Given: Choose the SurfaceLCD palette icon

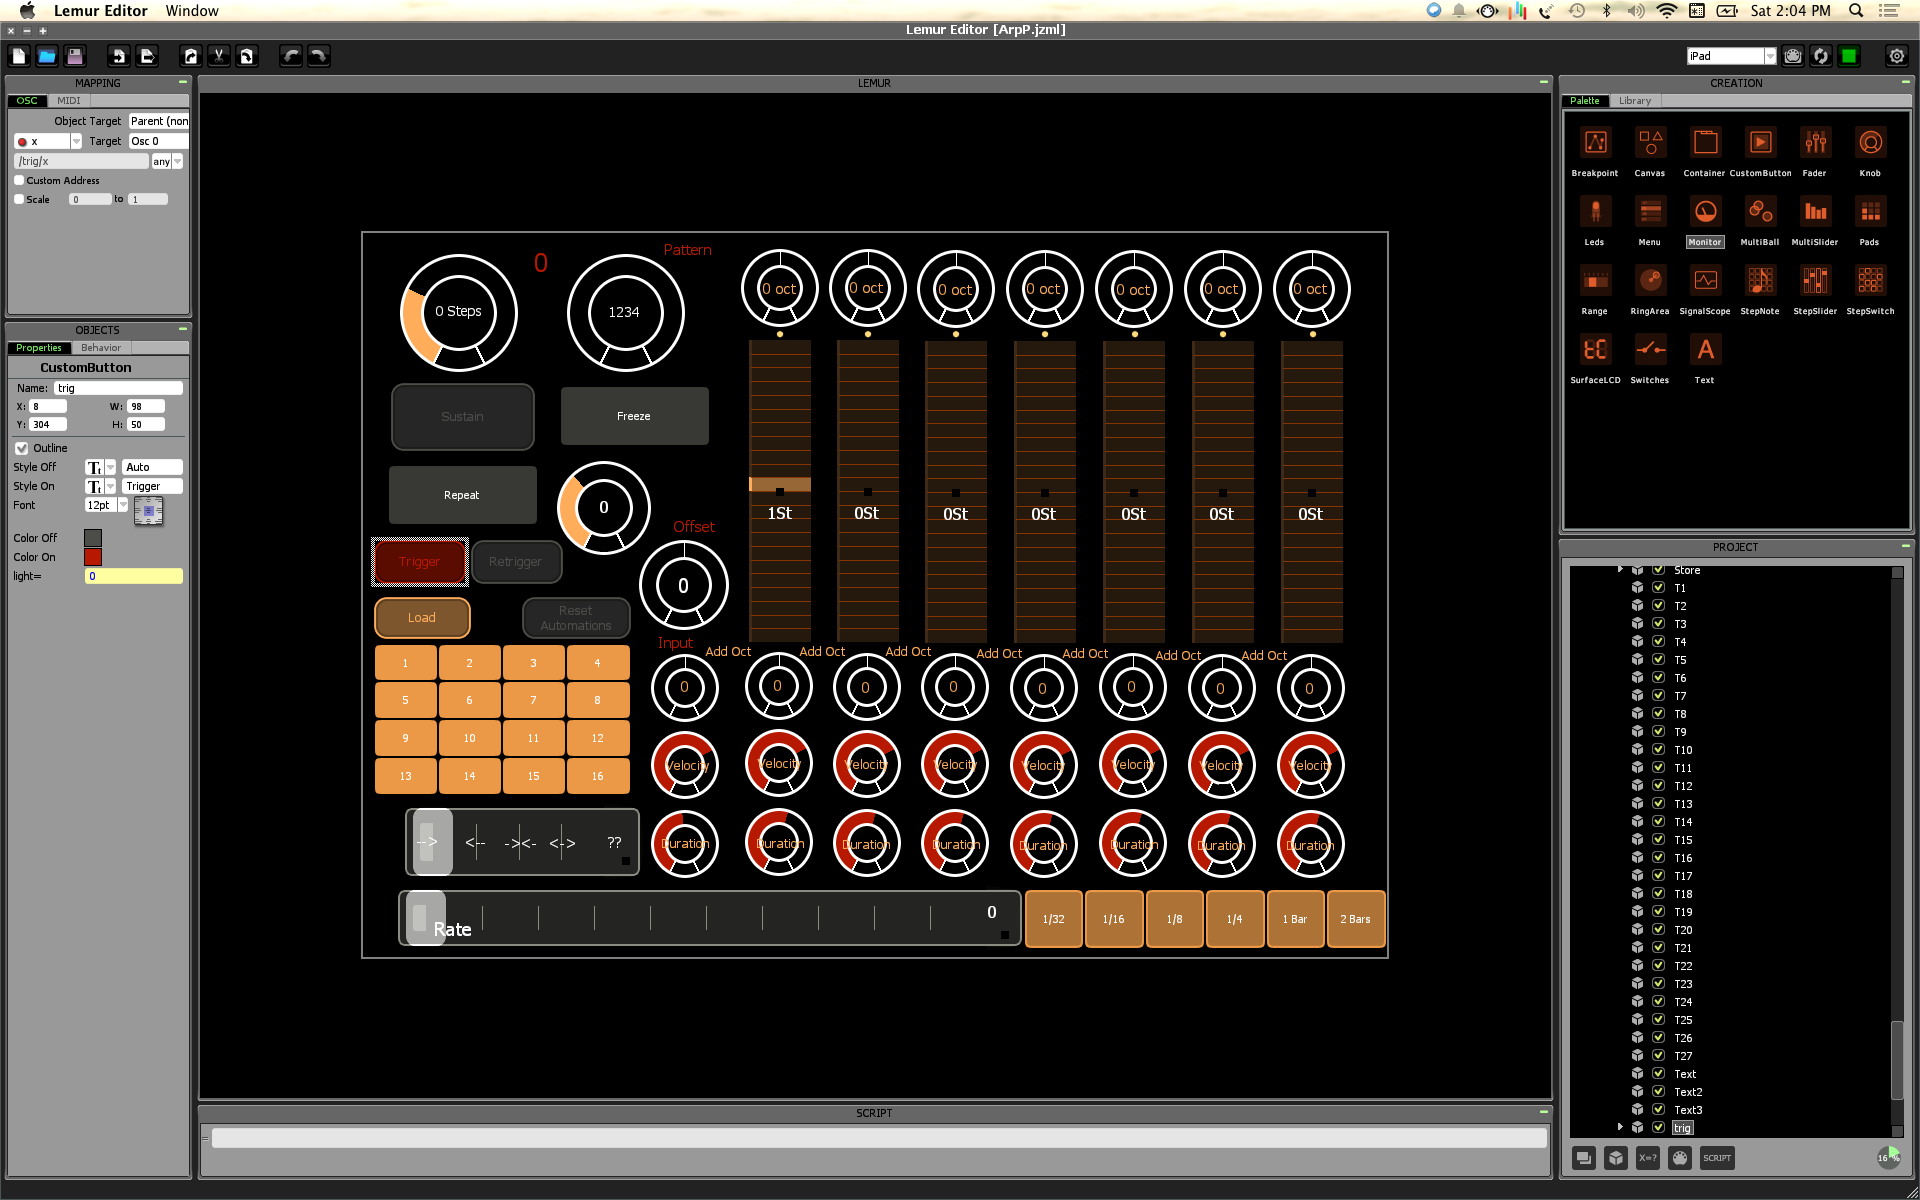Looking at the screenshot, I should pyautogui.click(x=1595, y=350).
